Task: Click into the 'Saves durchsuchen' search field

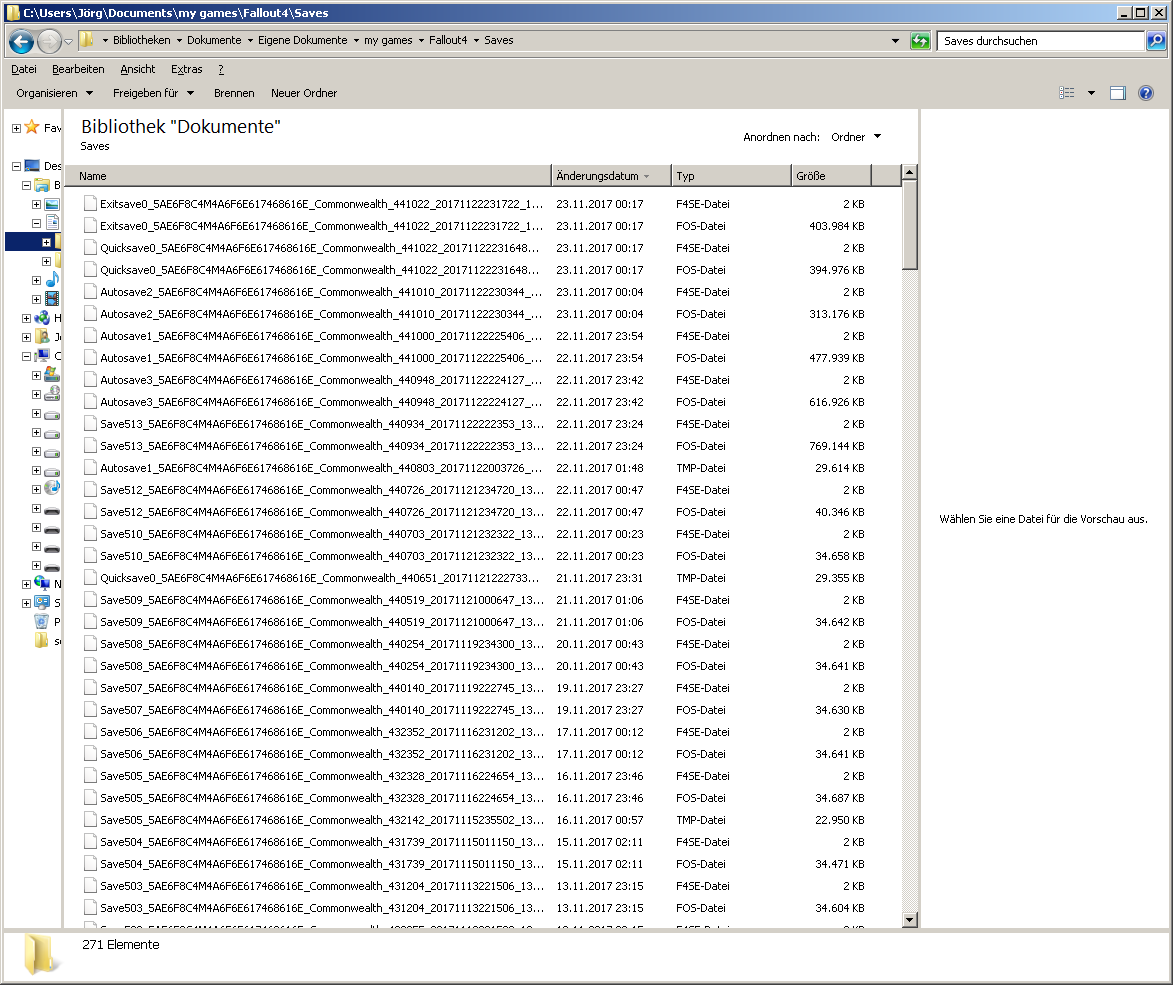Action: coord(1040,41)
